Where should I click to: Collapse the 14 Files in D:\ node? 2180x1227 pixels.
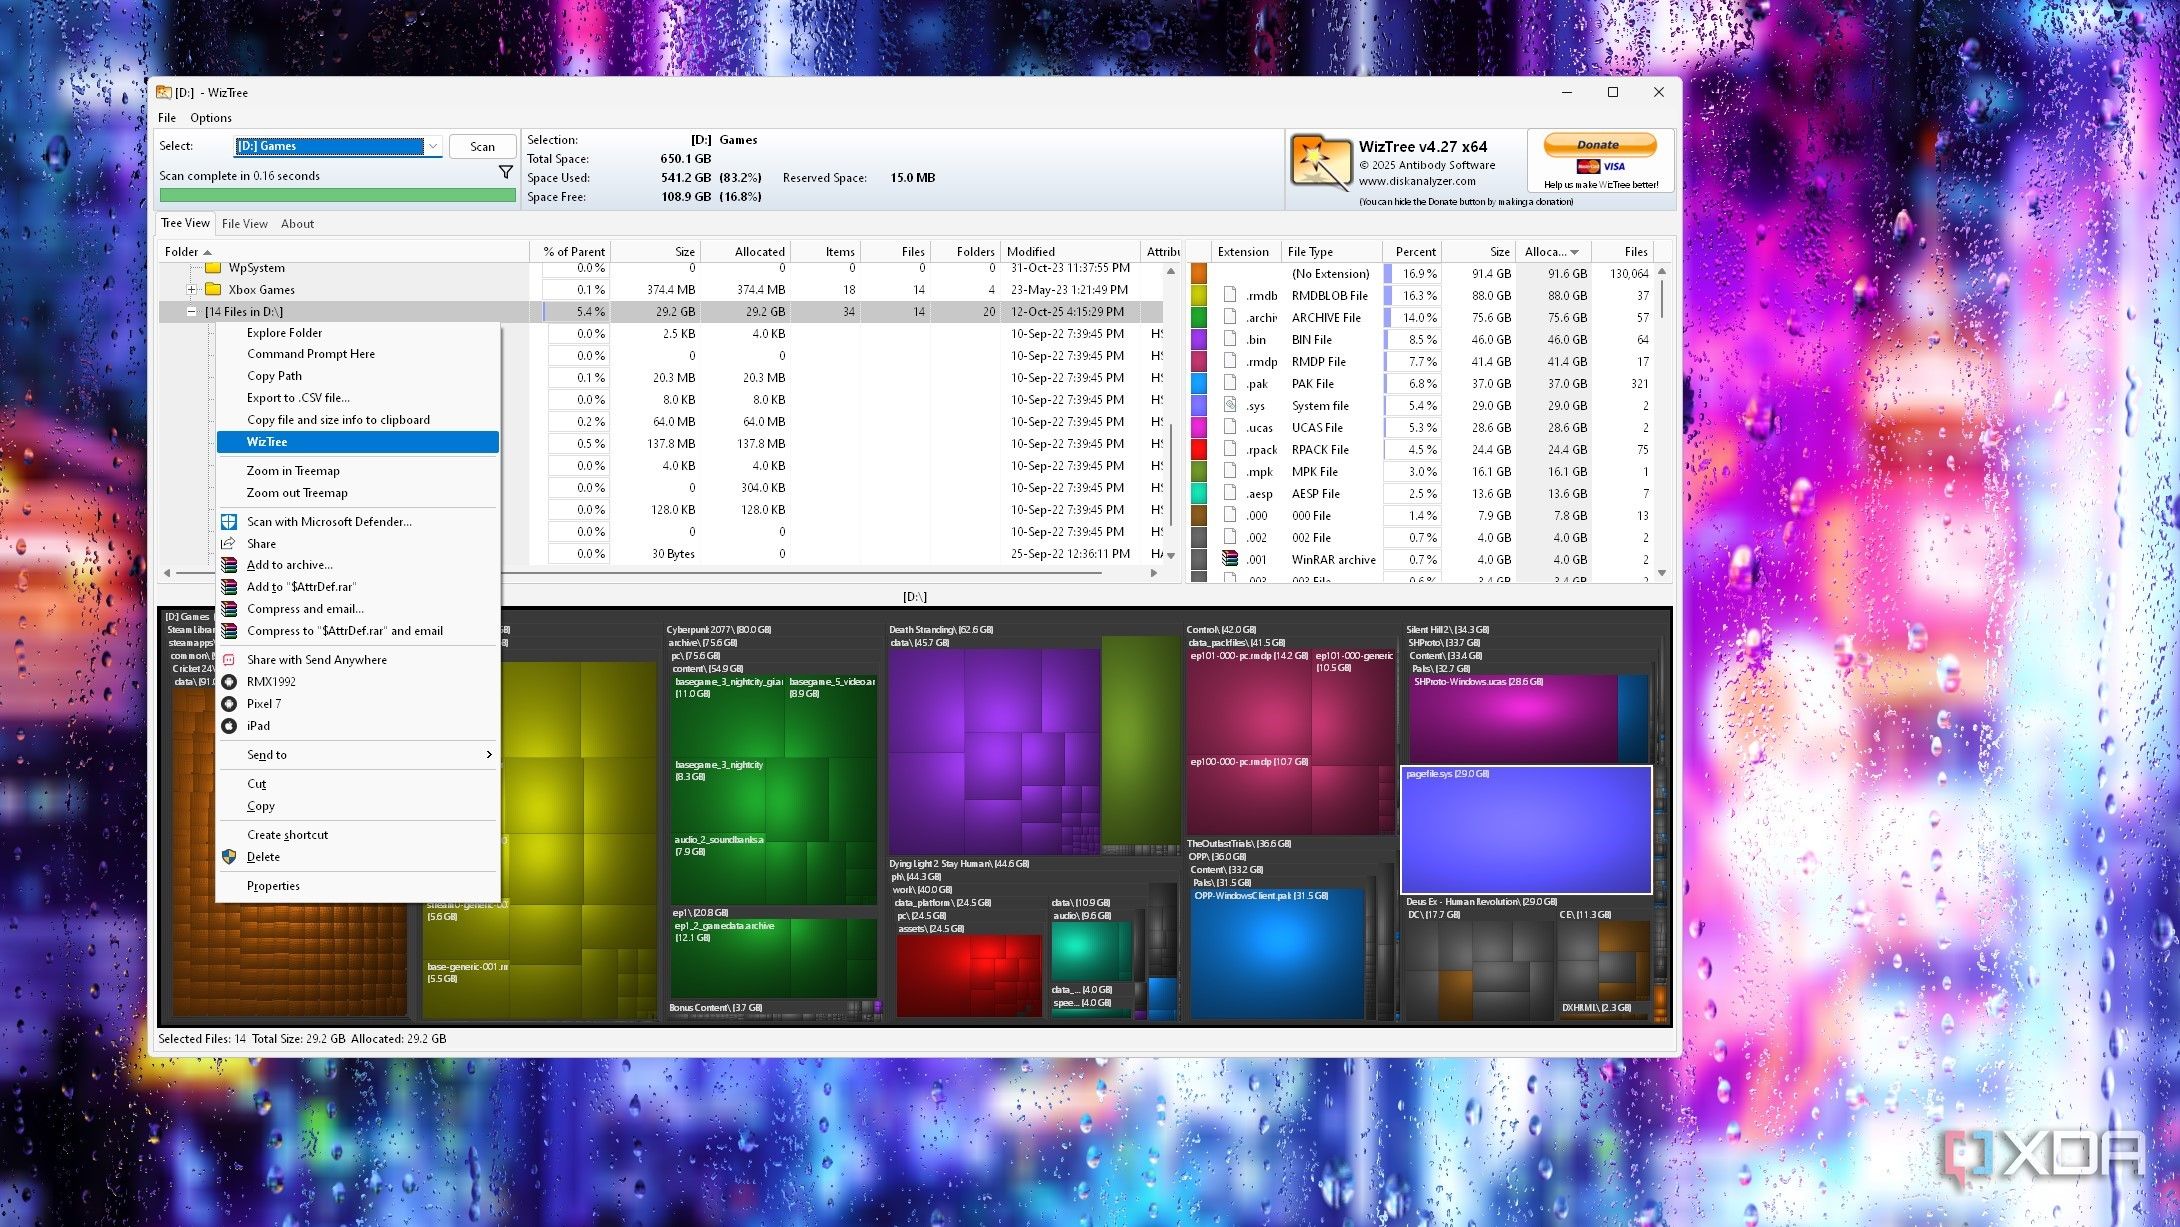192,312
